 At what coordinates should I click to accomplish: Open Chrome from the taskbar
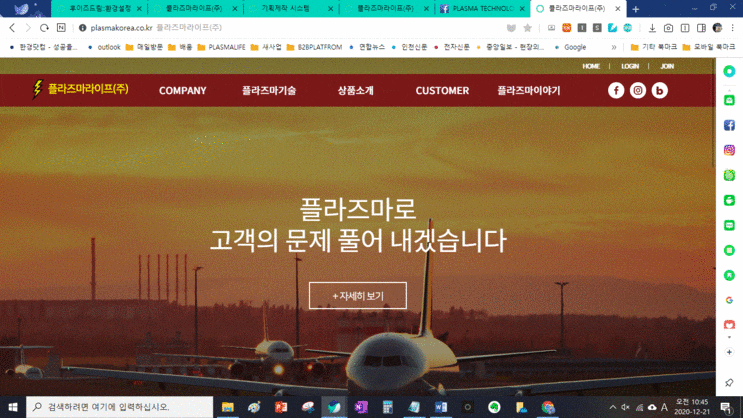coord(548,407)
